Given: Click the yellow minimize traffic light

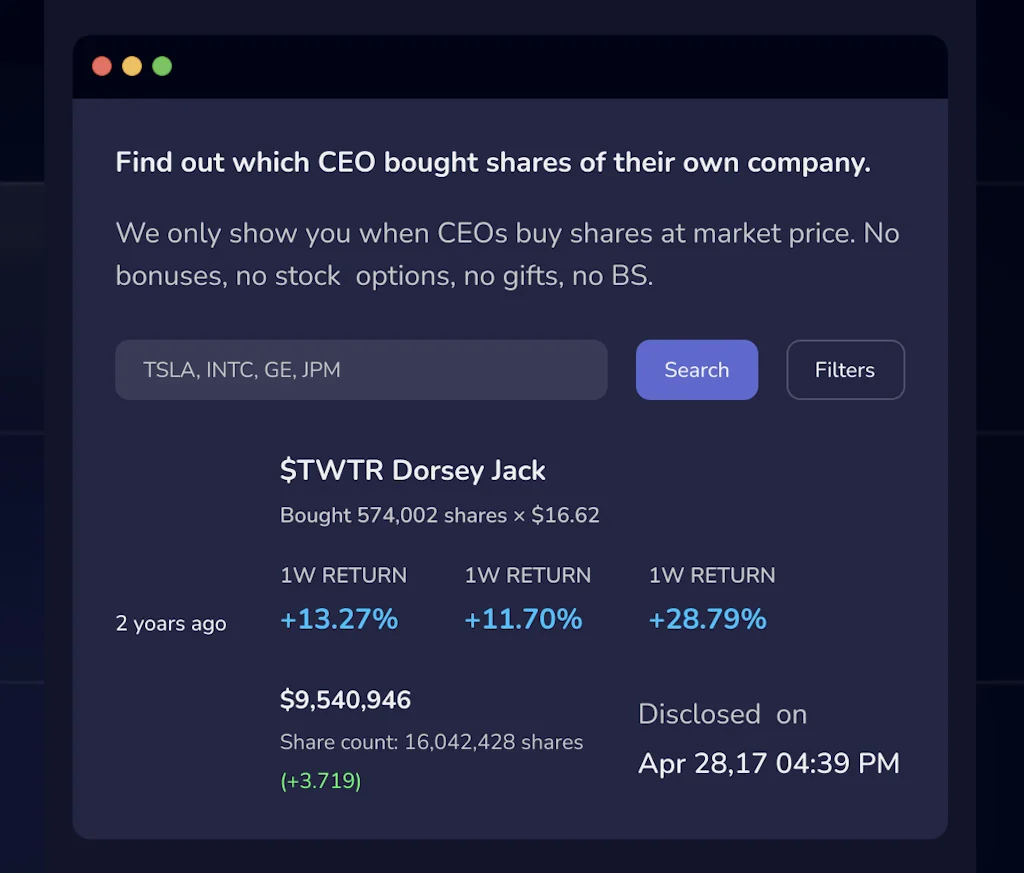Looking at the screenshot, I should [x=132, y=66].
